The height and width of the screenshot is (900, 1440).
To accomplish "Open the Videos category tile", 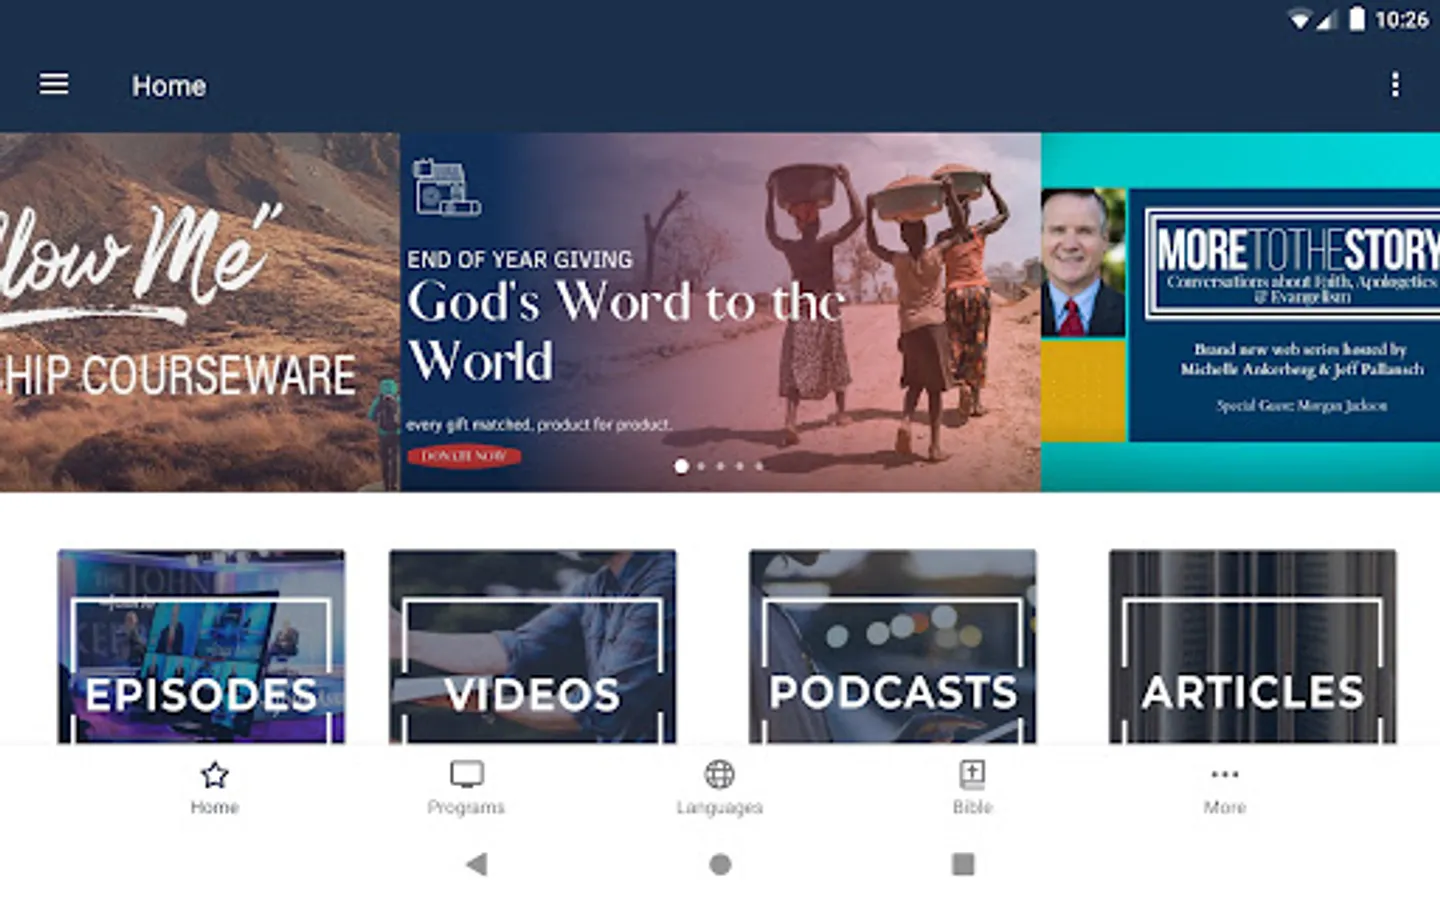I will [x=532, y=646].
